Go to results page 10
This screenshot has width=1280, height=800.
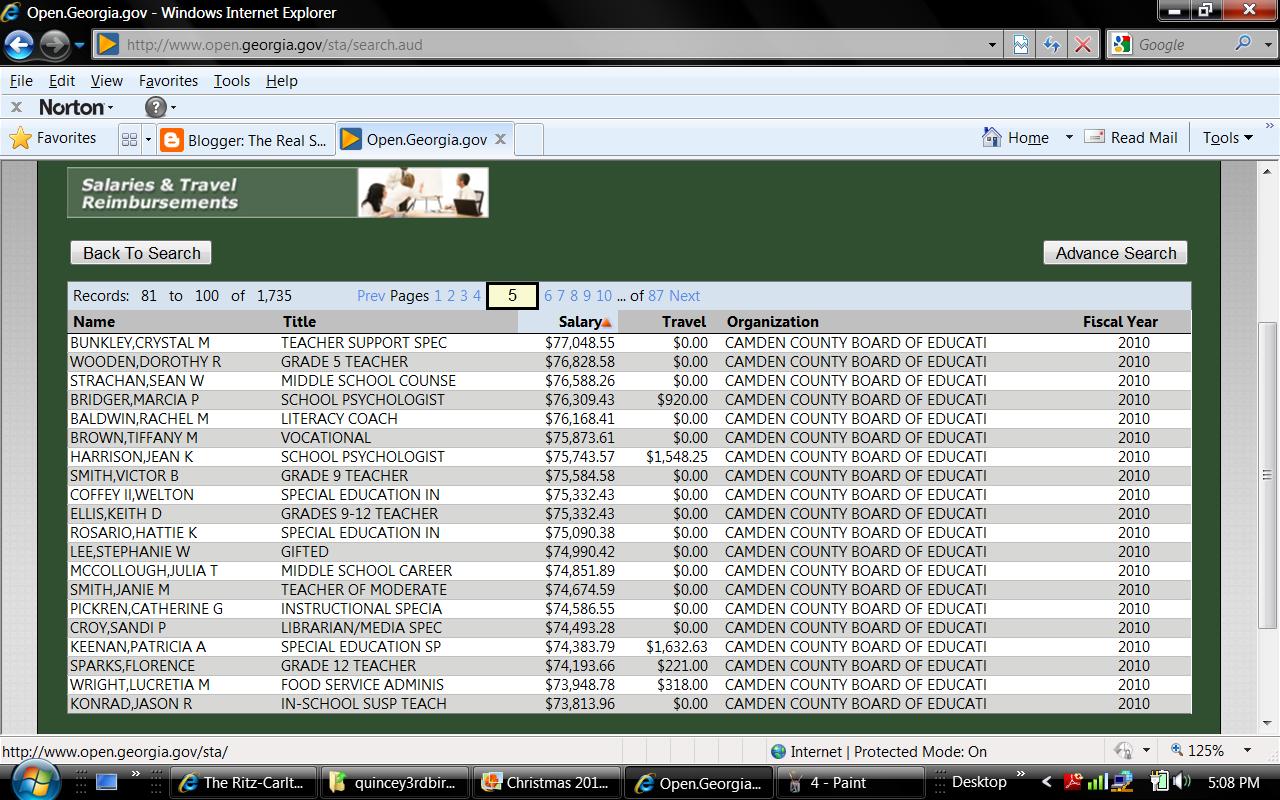pos(604,296)
